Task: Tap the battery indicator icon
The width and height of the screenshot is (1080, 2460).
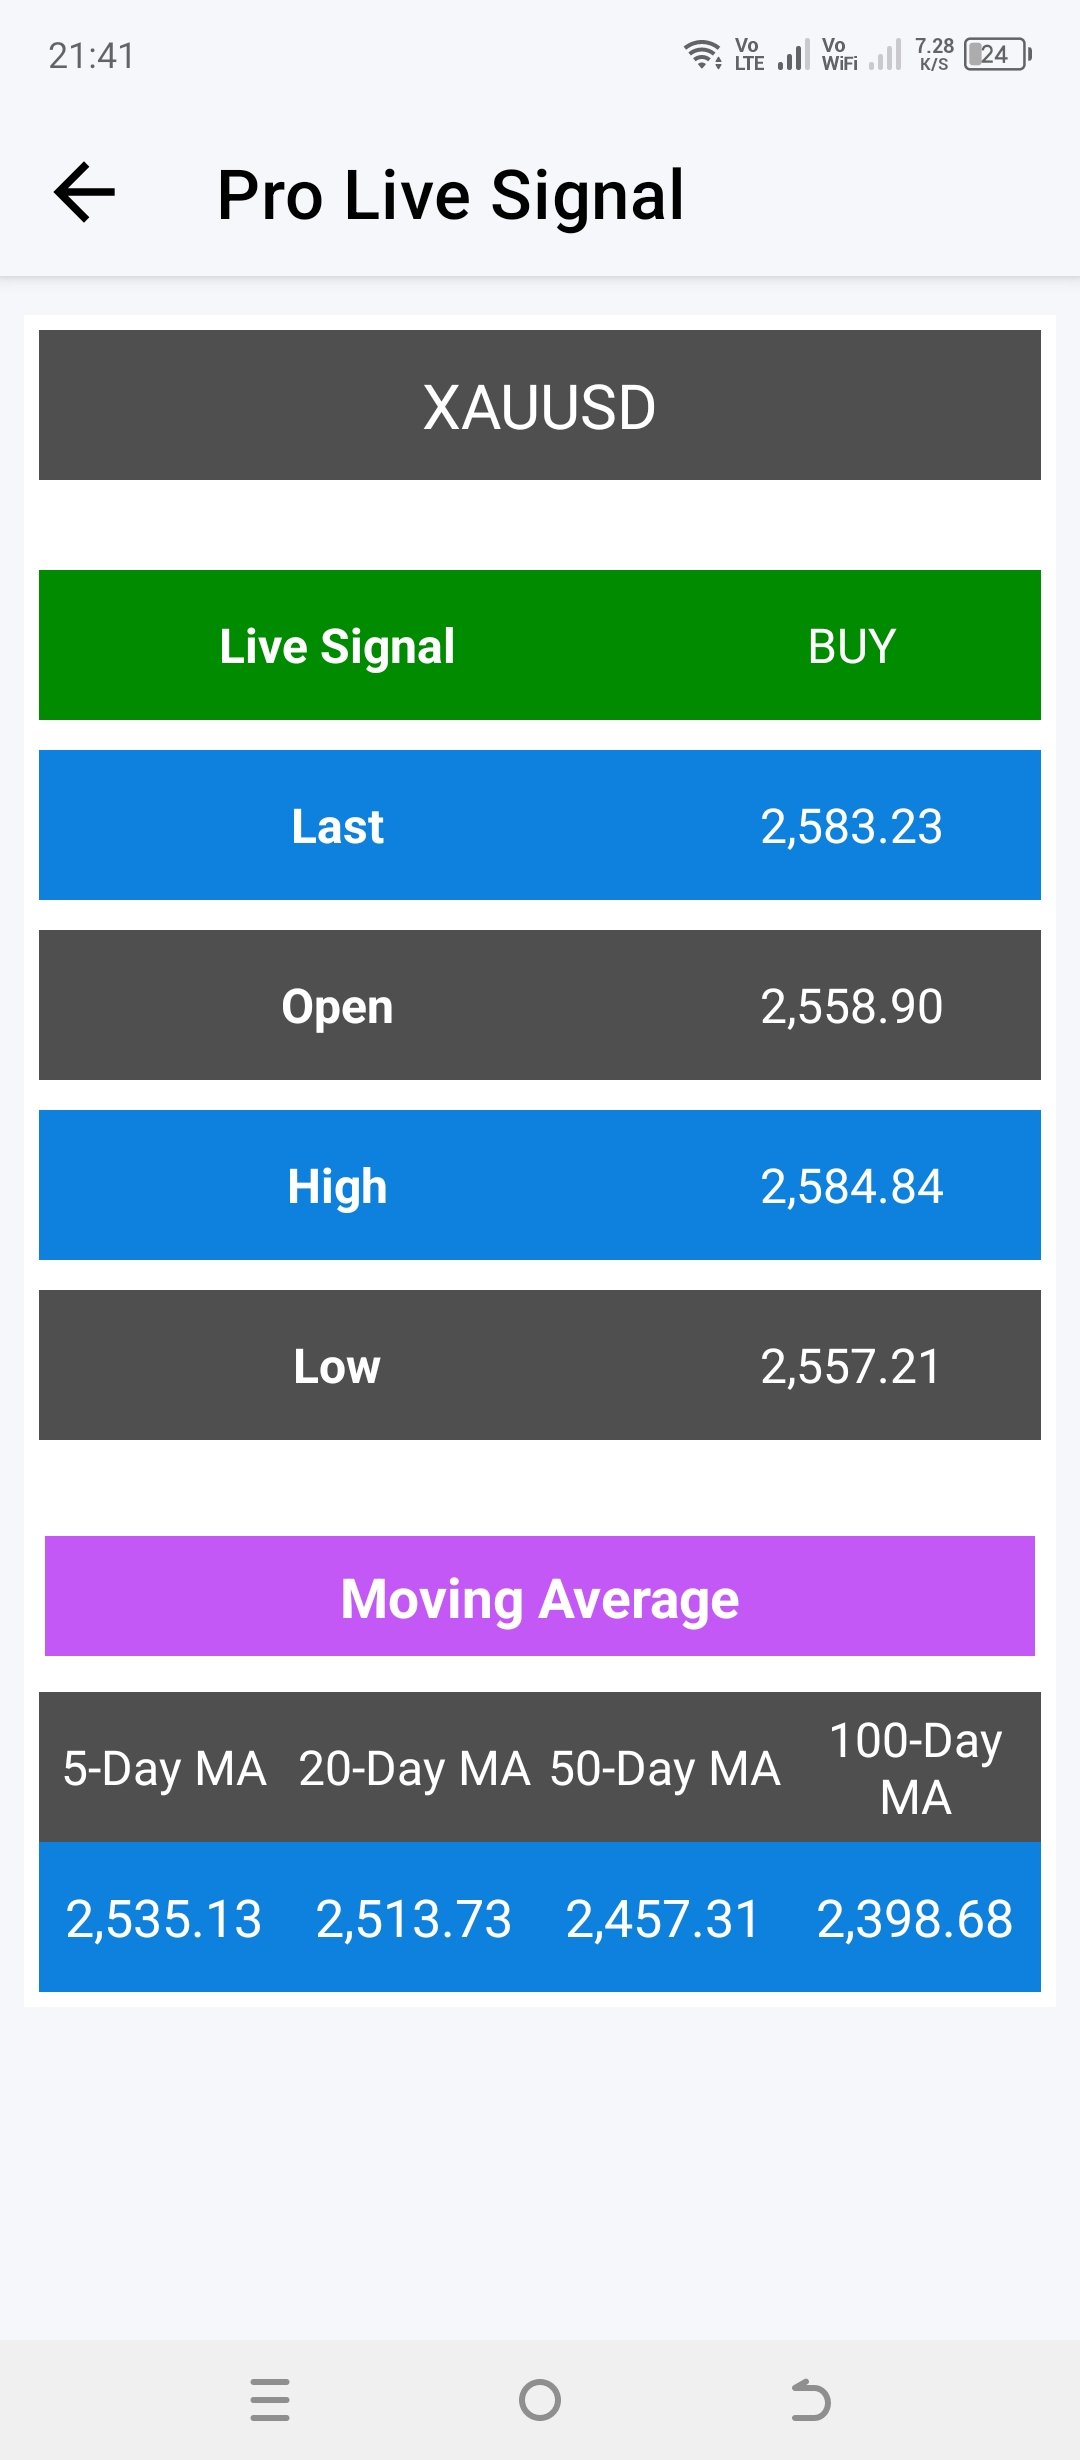Action: [x=997, y=54]
